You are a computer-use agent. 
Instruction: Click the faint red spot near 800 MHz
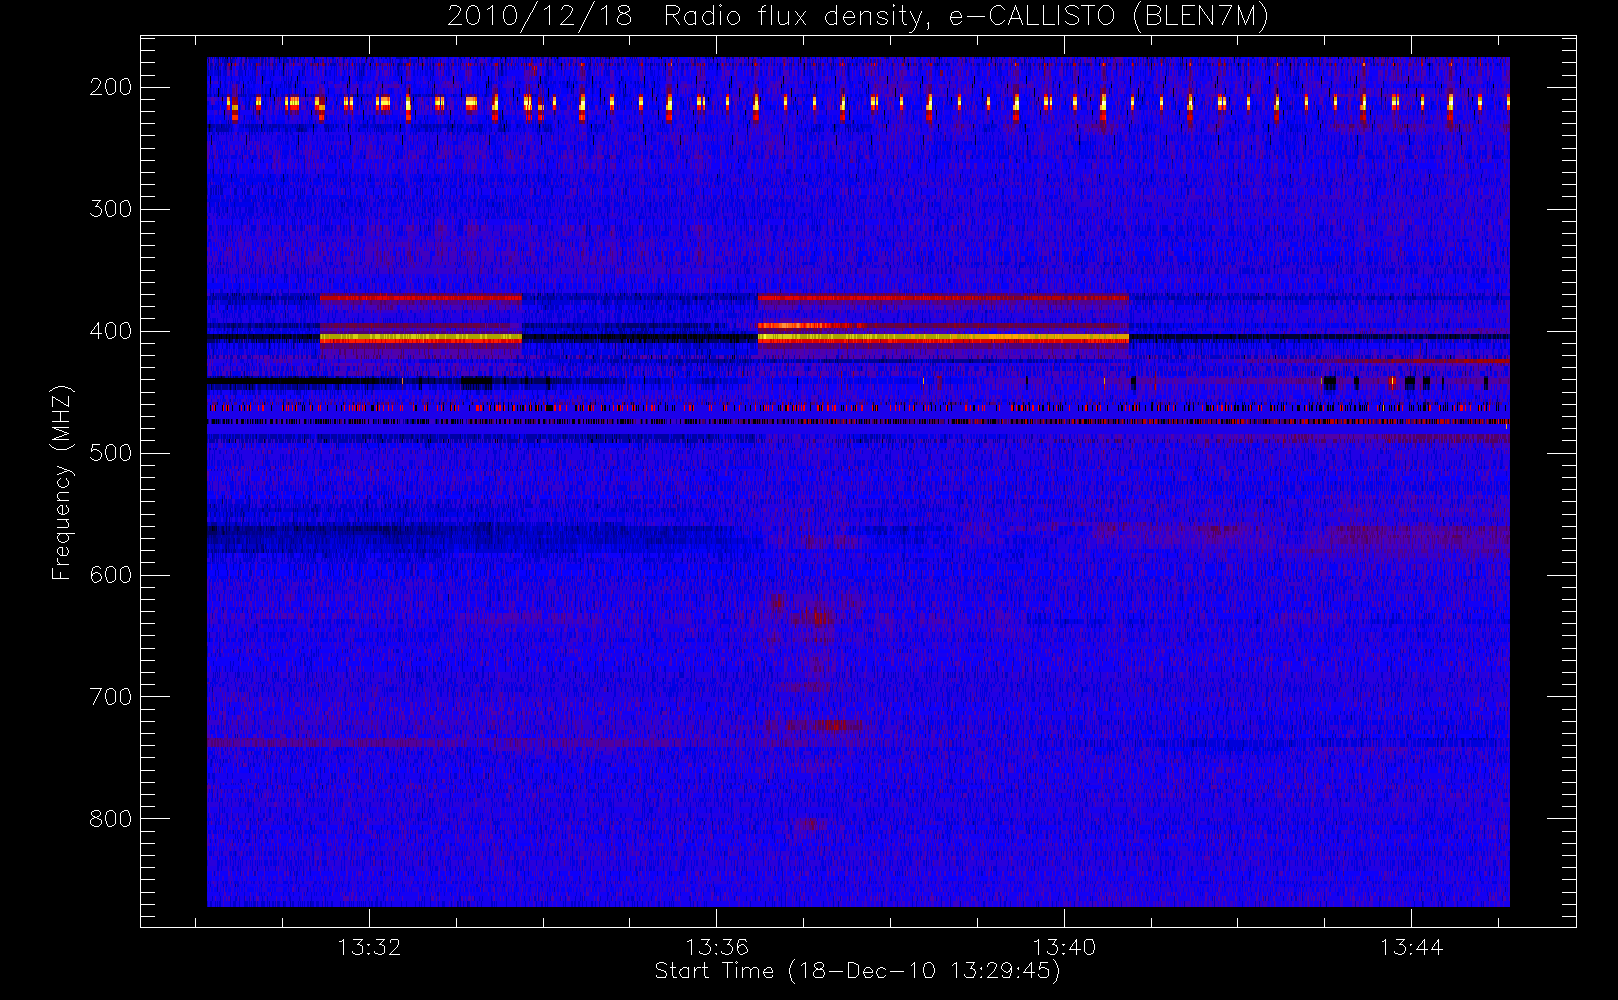pos(806,824)
